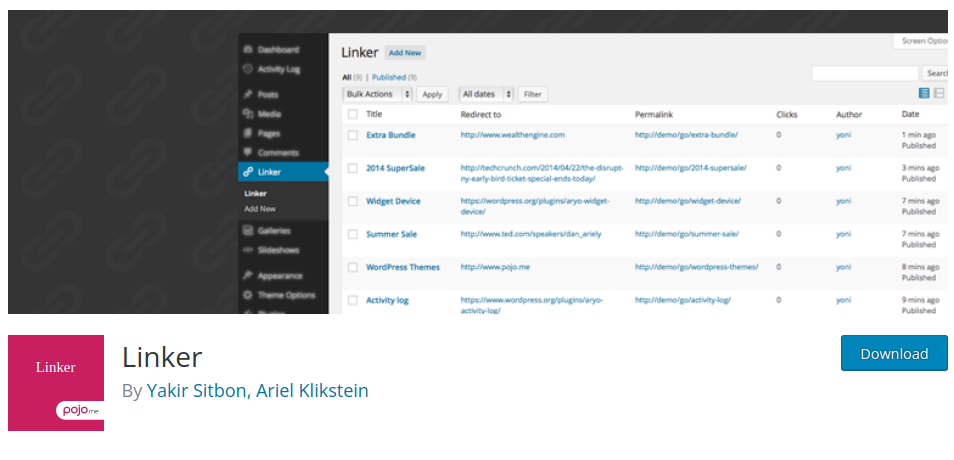This screenshot has height=460, width=954.
Task: Click the Linker chain icon in sidebar
Action: coord(248,172)
